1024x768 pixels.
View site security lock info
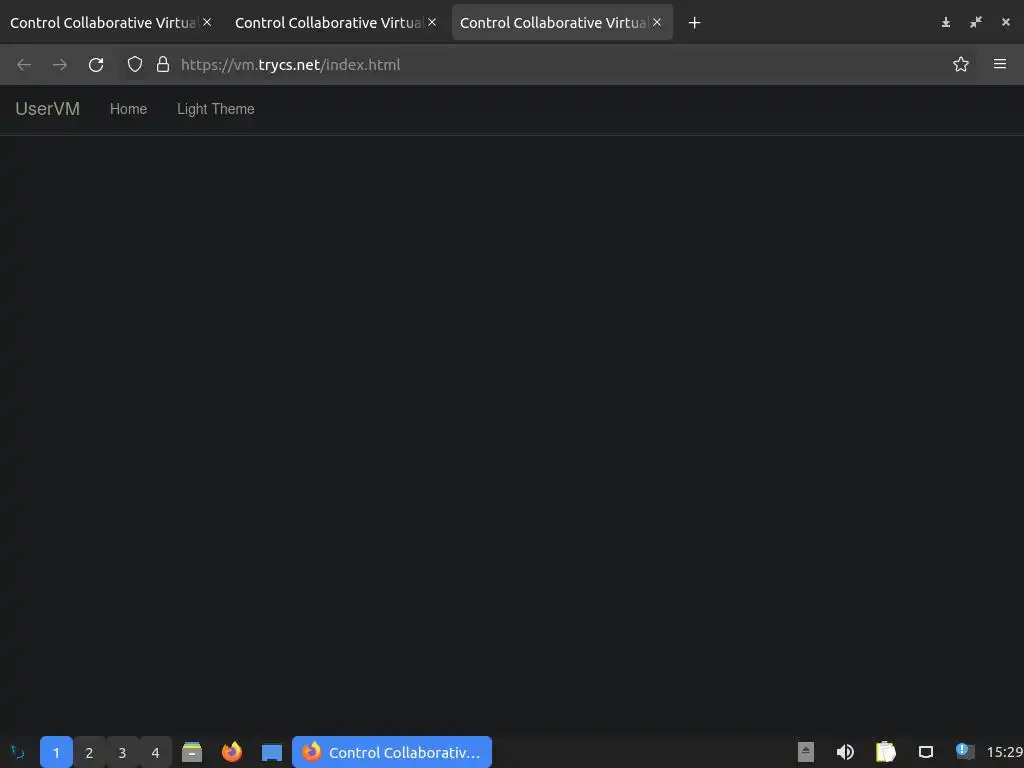pyautogui.click(x=163, y=64)
